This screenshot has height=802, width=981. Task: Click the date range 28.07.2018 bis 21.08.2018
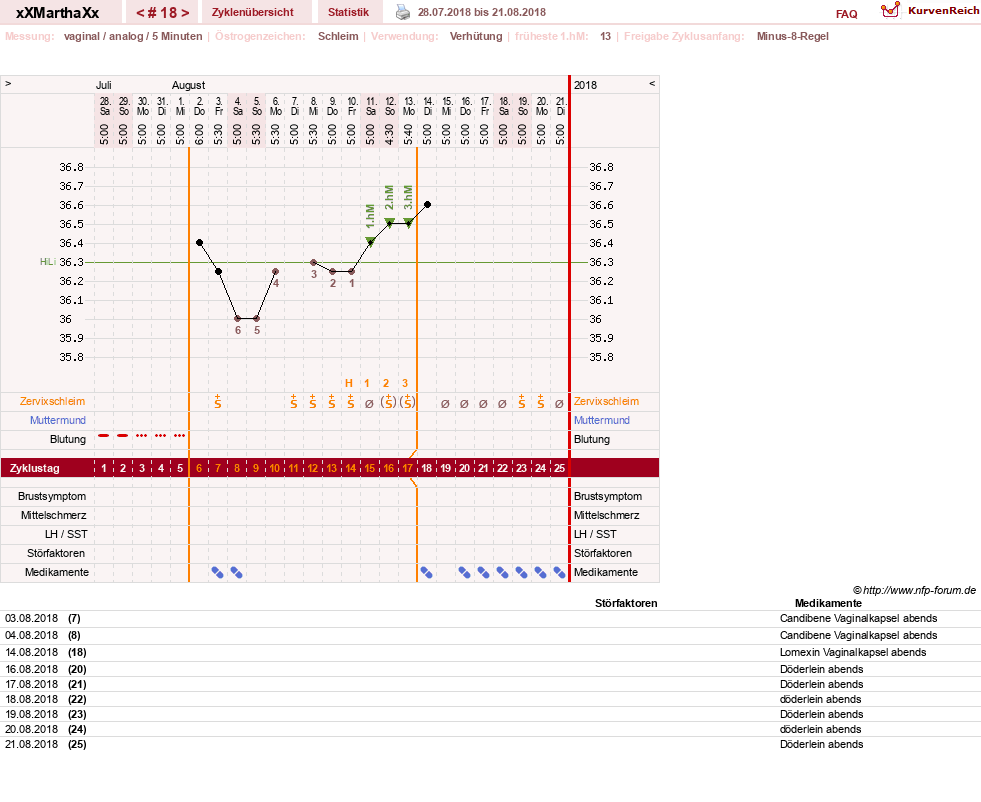click(x=482, y=12)
